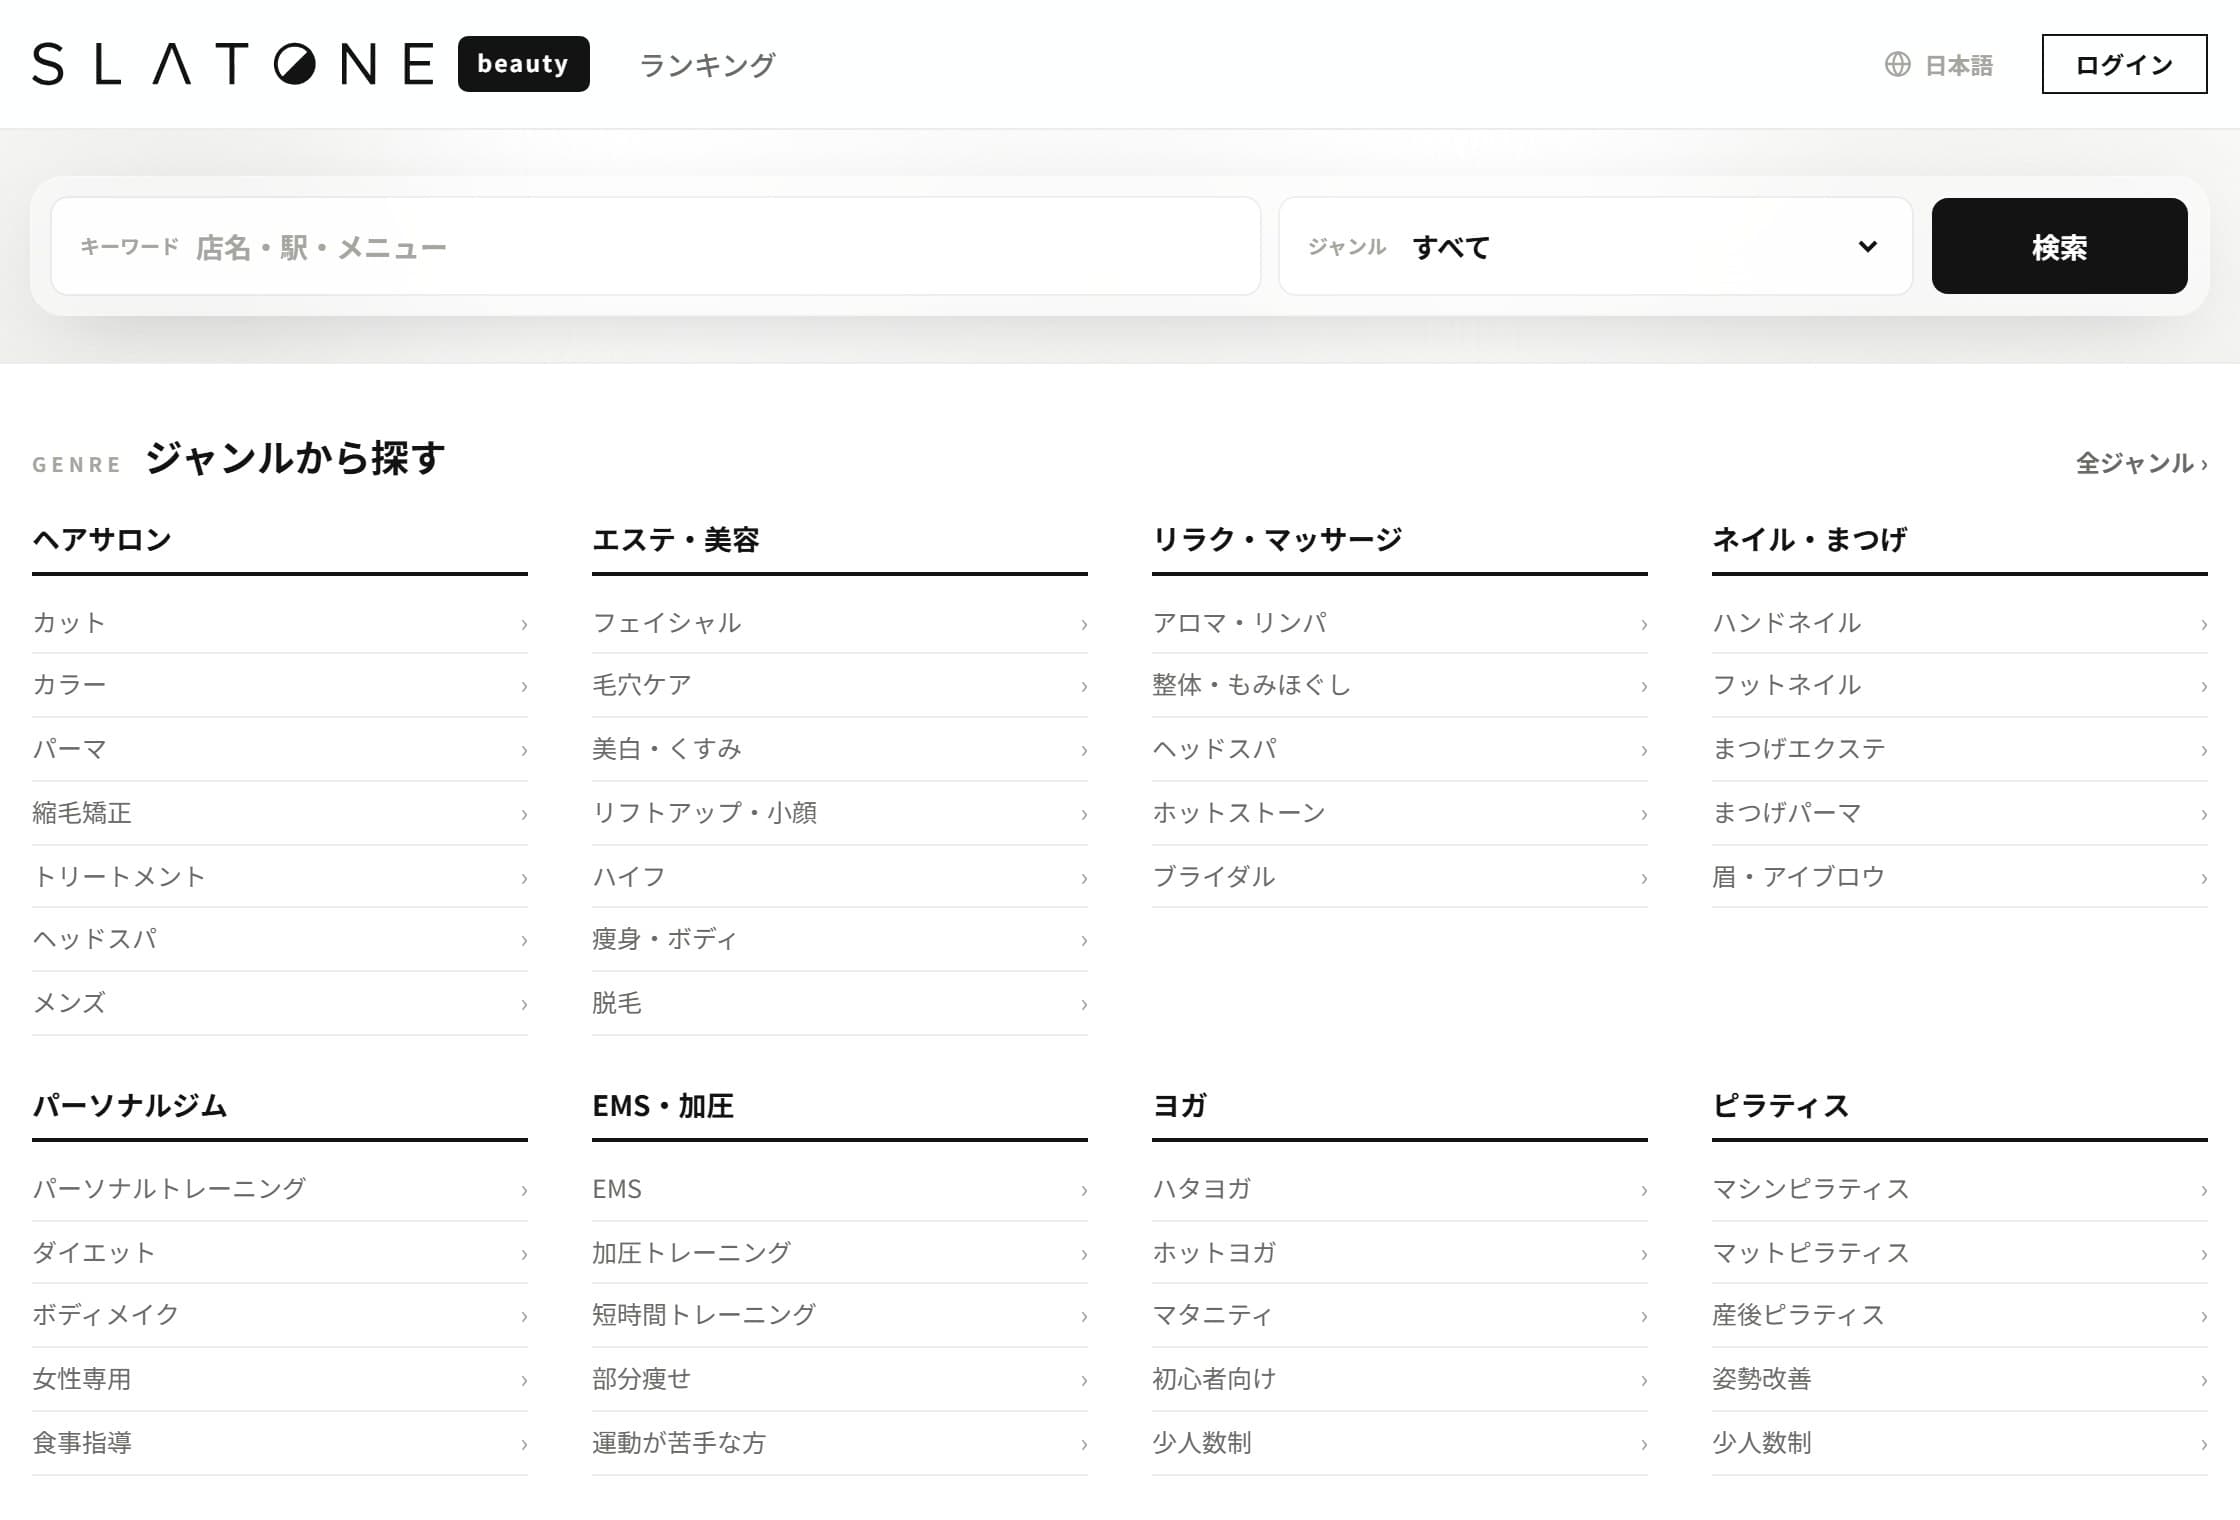
Task: Click the globe language icon
Action: 1897,64
